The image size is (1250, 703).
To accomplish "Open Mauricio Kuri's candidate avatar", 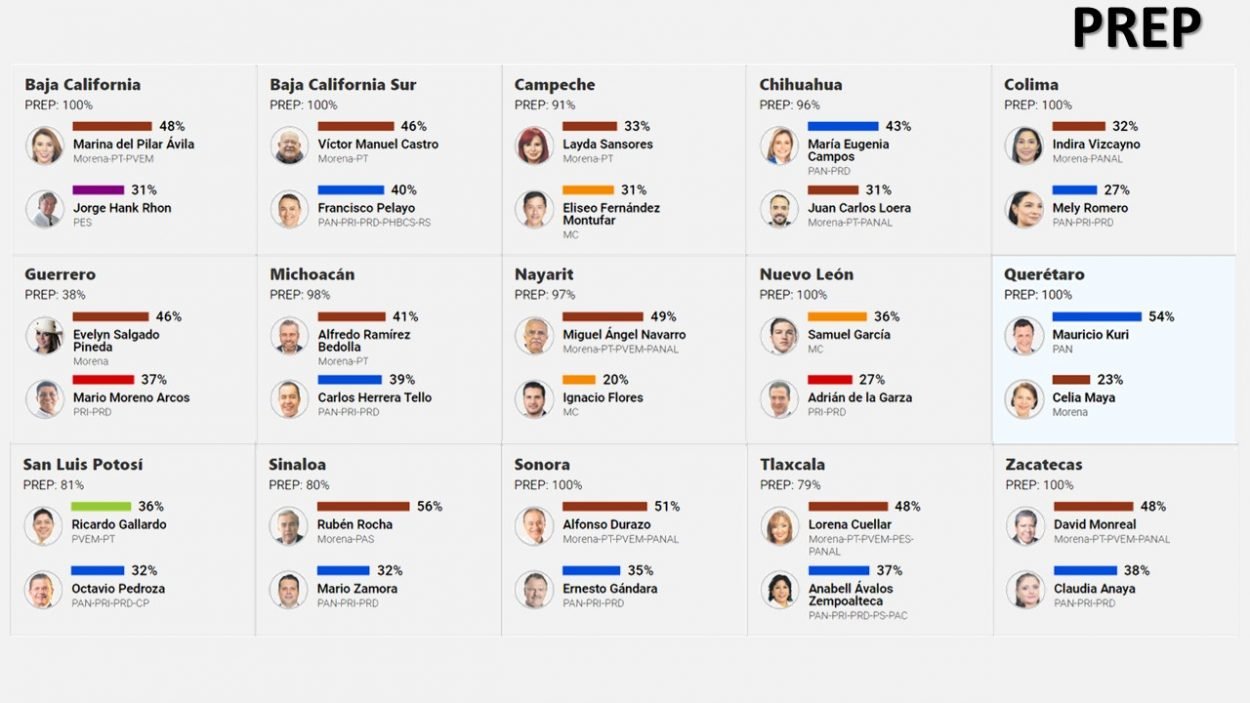I will (x=1024, y=336).
